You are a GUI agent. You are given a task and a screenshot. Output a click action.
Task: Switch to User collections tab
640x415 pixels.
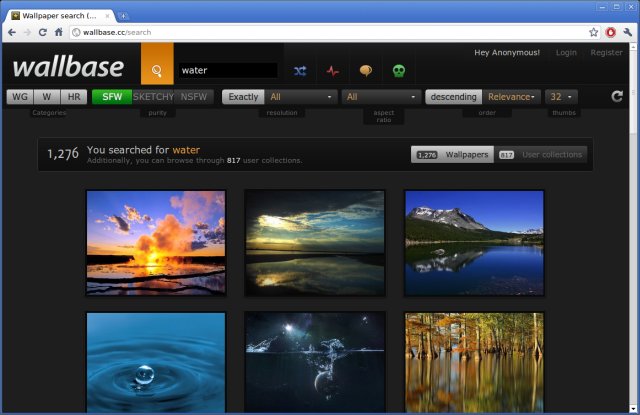541,155
